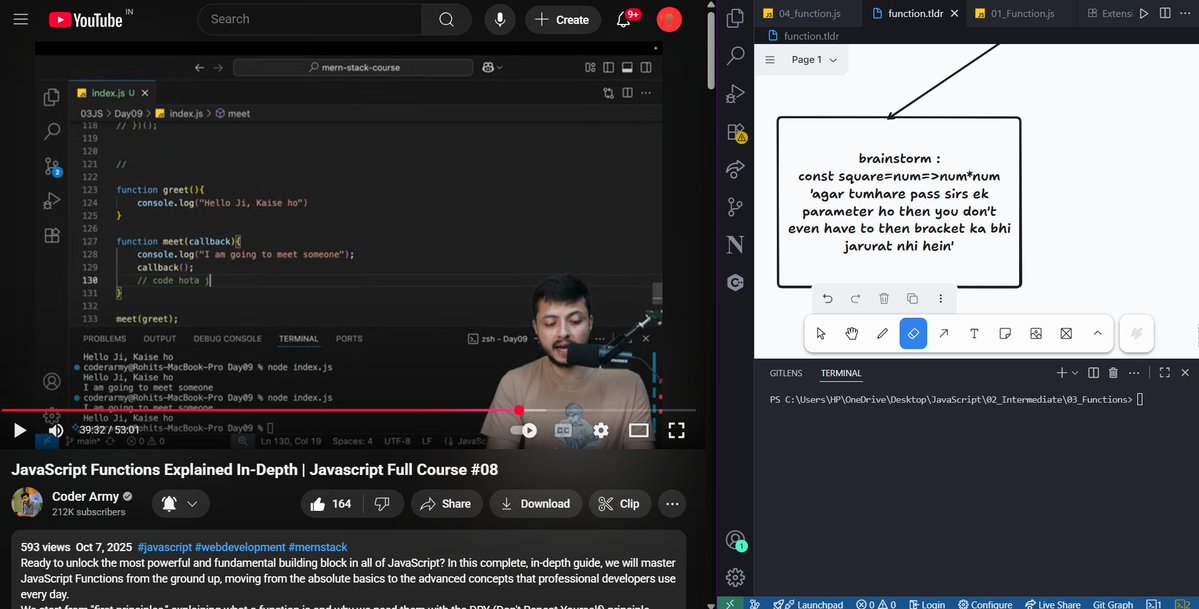The width and height of the screenshot is (1199, 609).
Task: Open VS Code Search view in the right window
Action: coord(736,55)
